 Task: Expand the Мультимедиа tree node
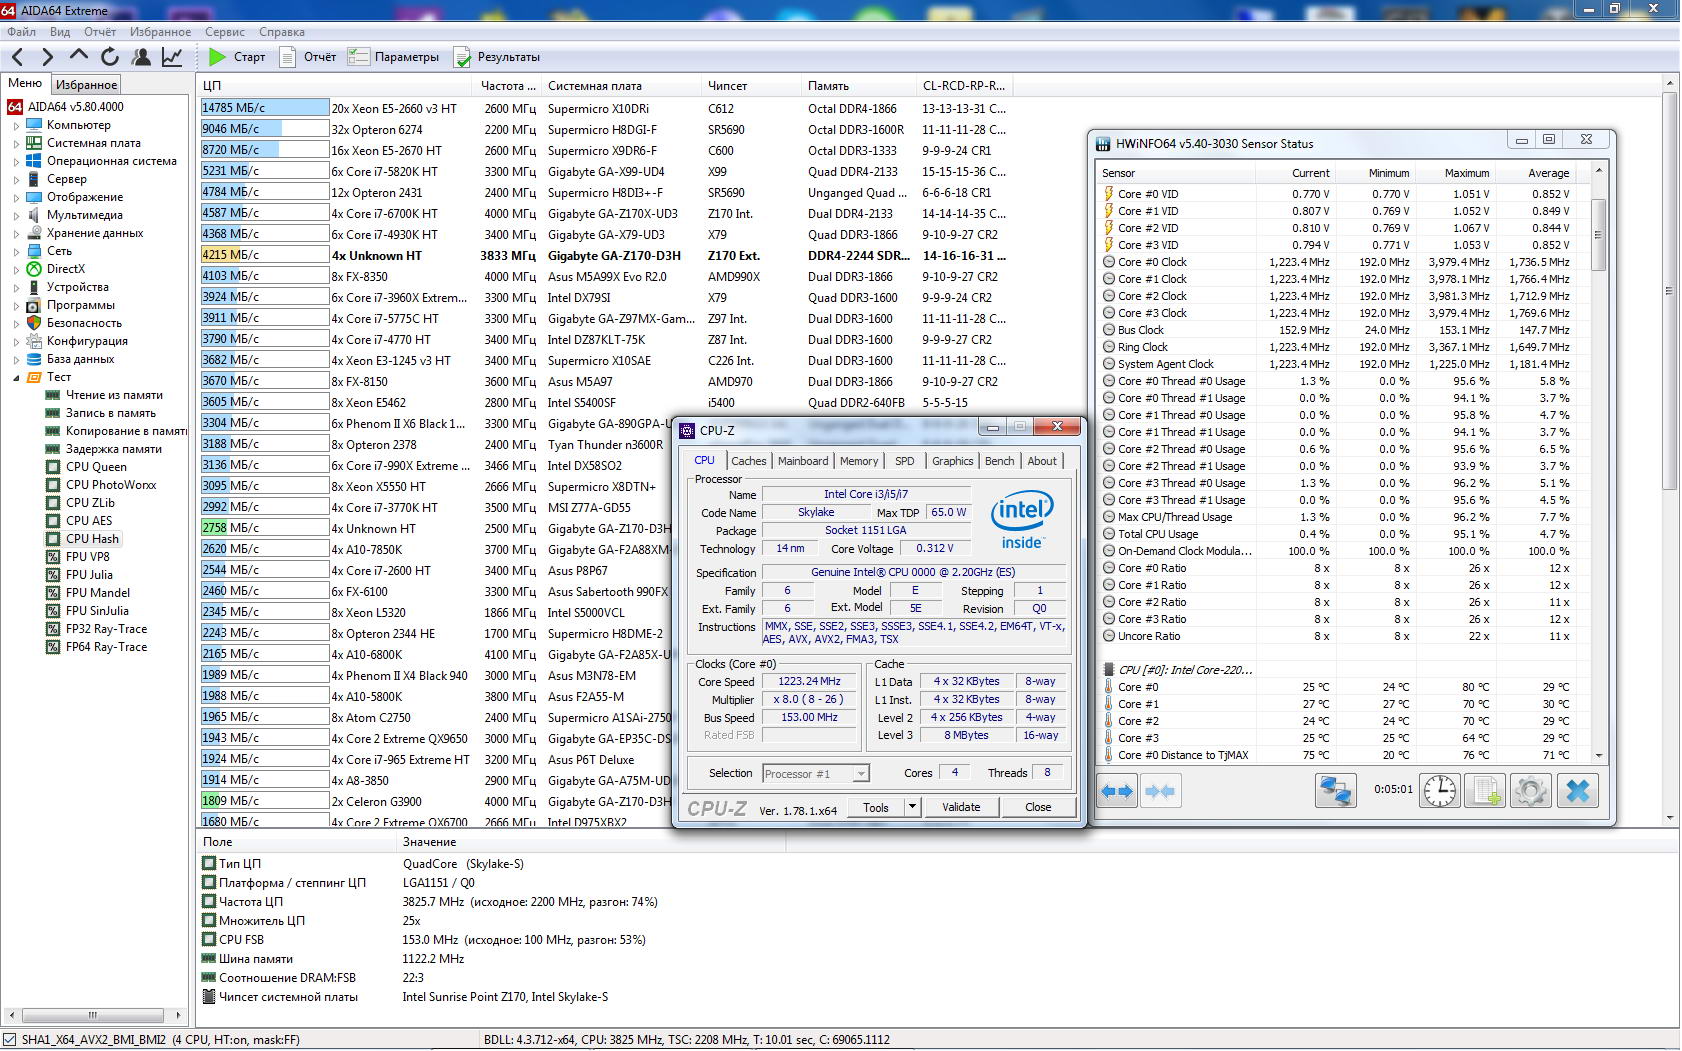click(16, 216)
